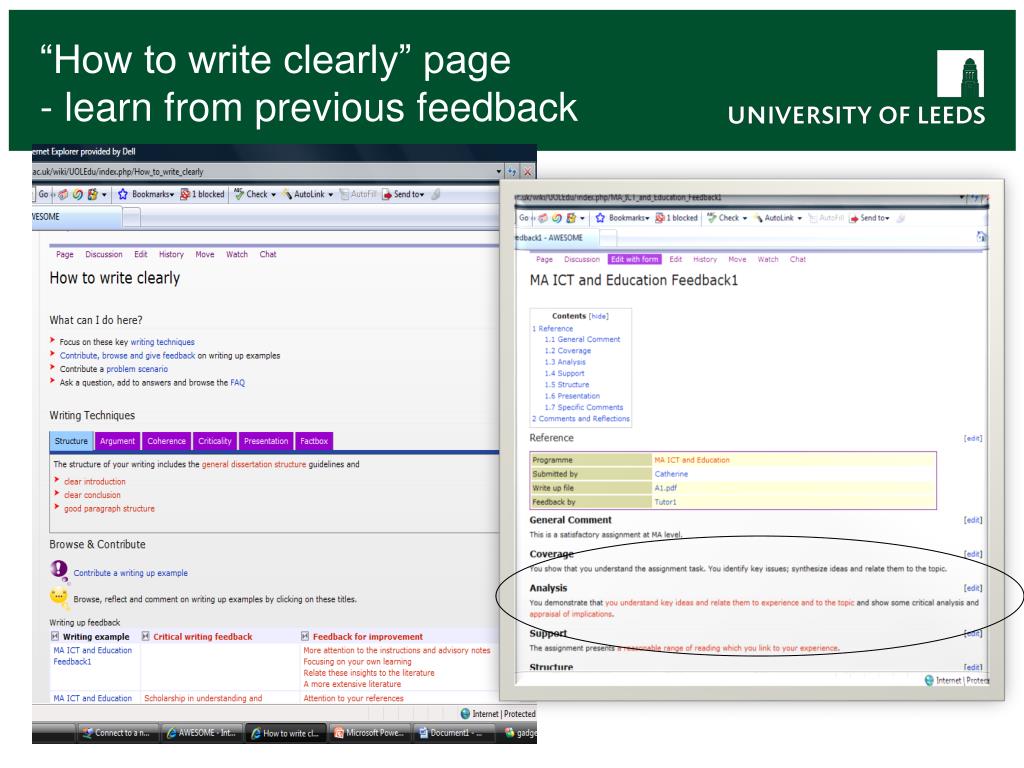Click Move tab on MA ICT Feedback1 page
The height and width of the screenshot is (768, 1024).
tap(737, 259)
